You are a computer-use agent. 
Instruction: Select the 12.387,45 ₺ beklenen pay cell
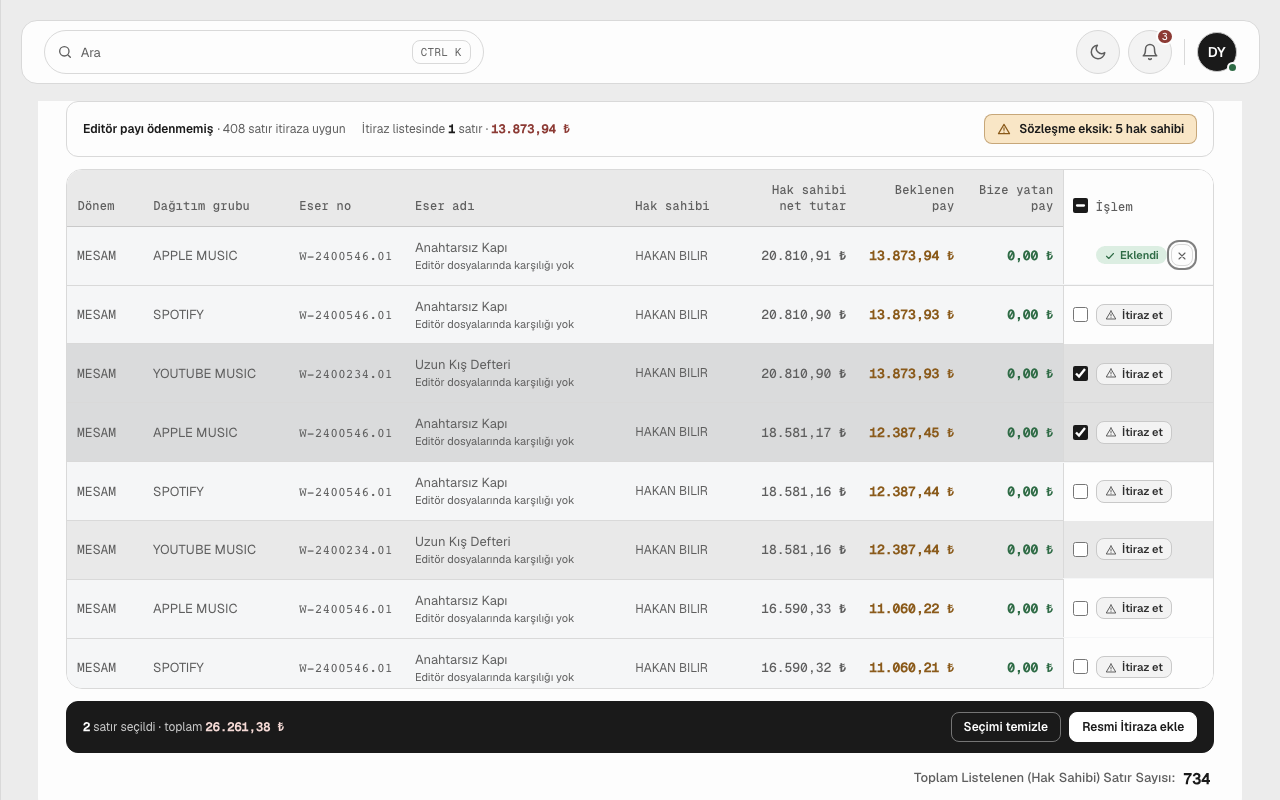[x=911, y=433]
